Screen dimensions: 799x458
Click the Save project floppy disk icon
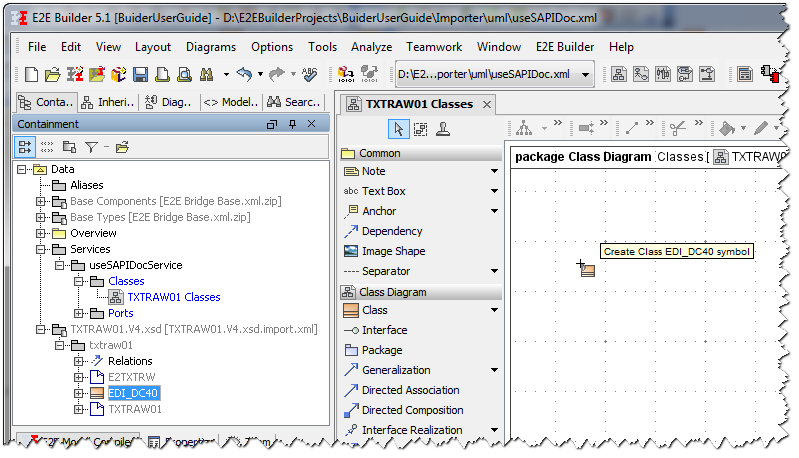(139, 74)
